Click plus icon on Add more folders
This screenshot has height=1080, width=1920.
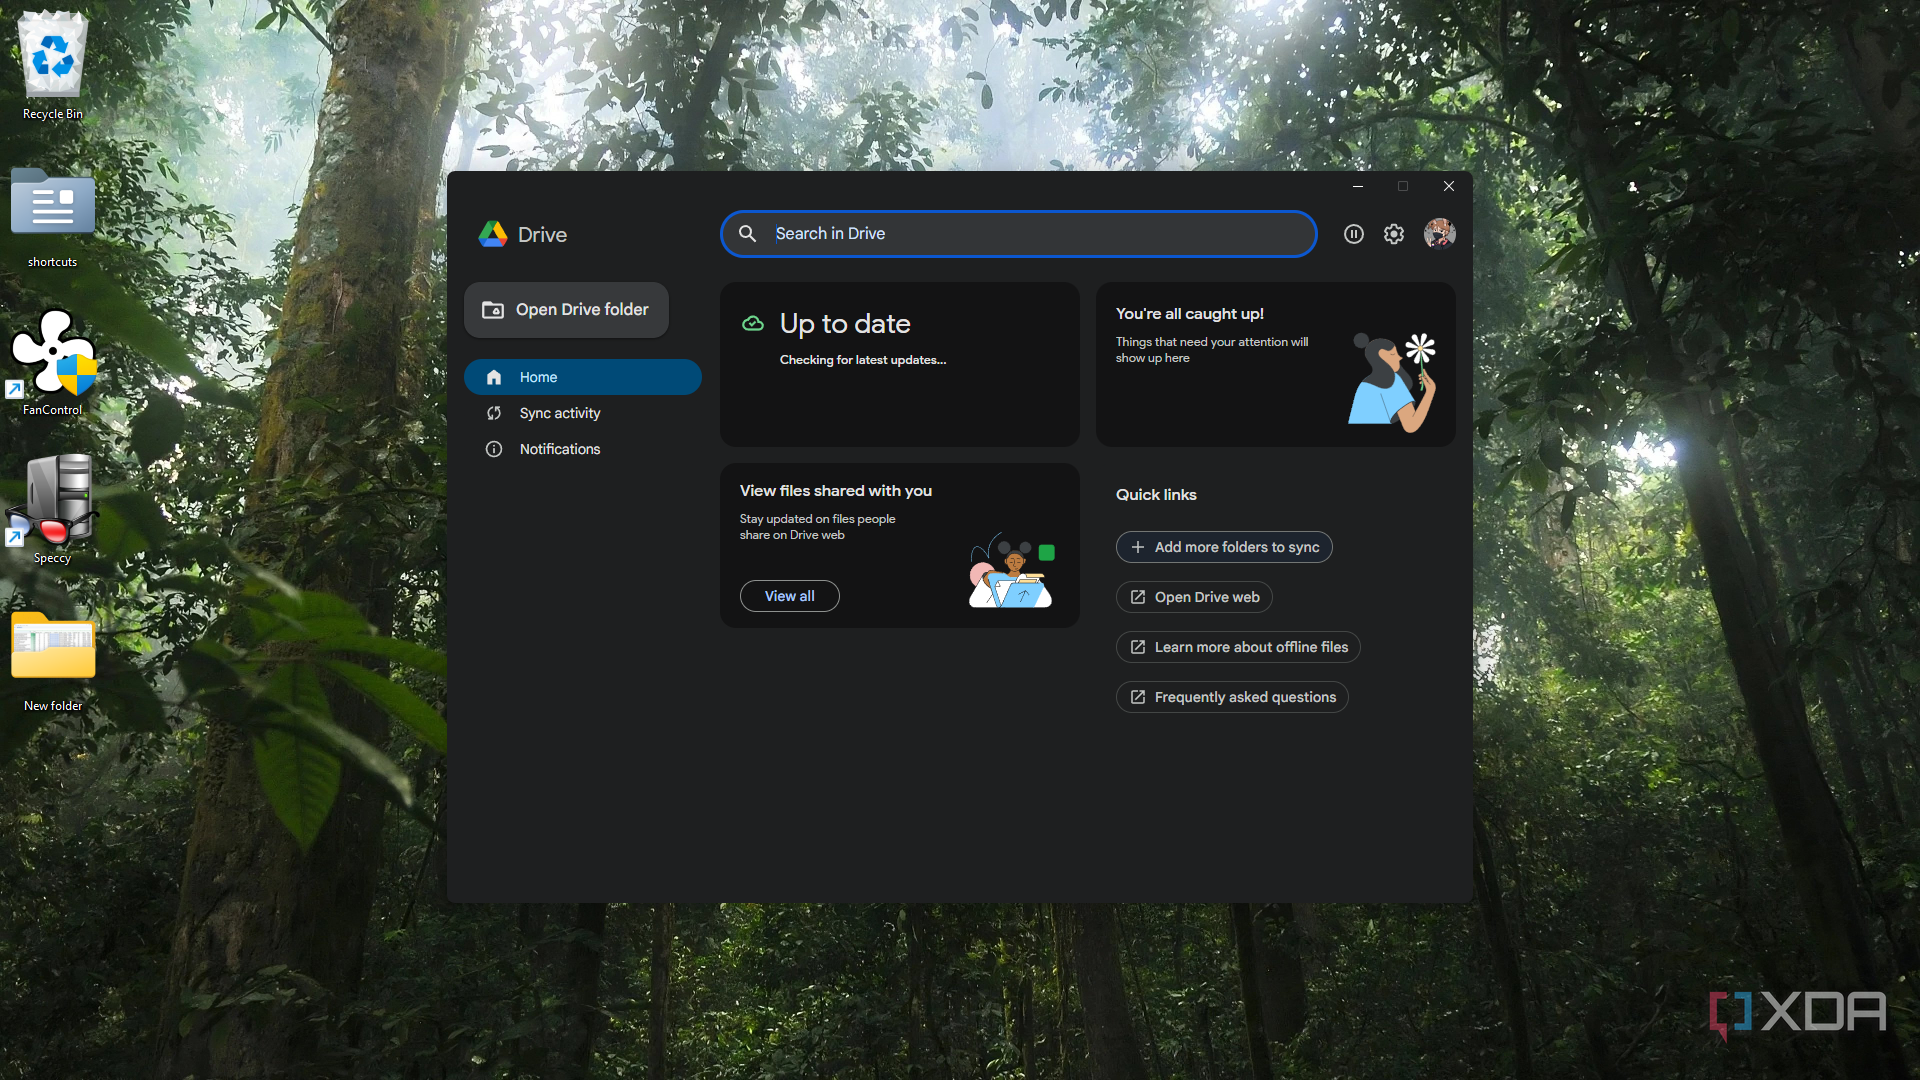click(x=1138, y=547)
